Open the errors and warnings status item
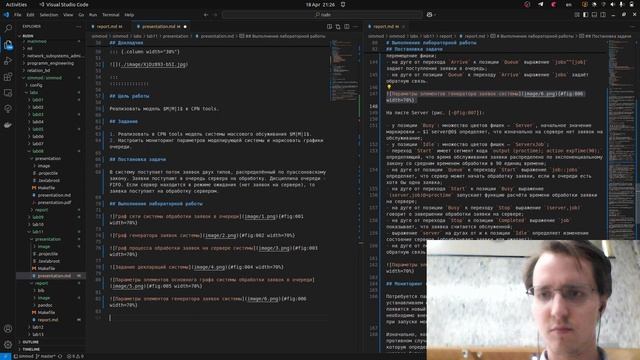Viewport: 640px width, 360px height. click(75, 356)
